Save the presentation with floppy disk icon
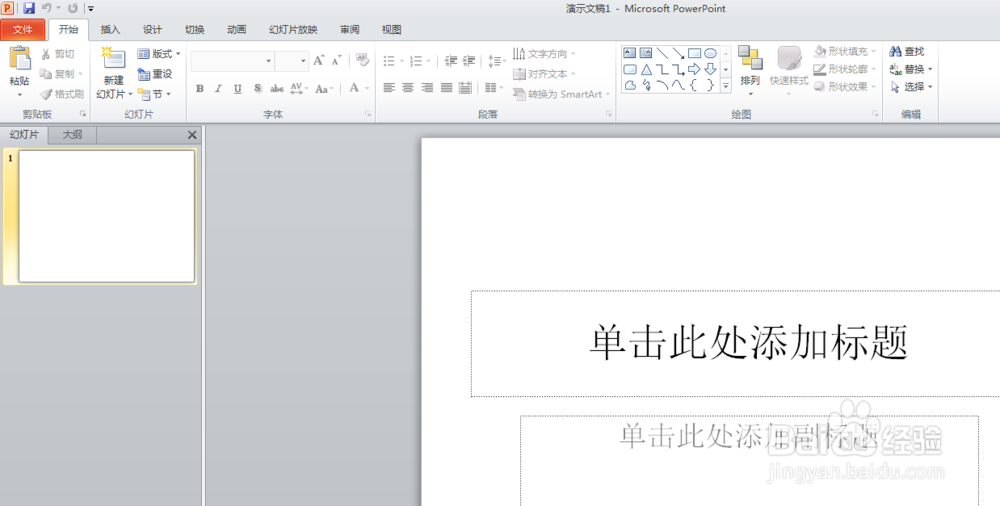This screenshot has width=1000, height=506. point(29,8)
